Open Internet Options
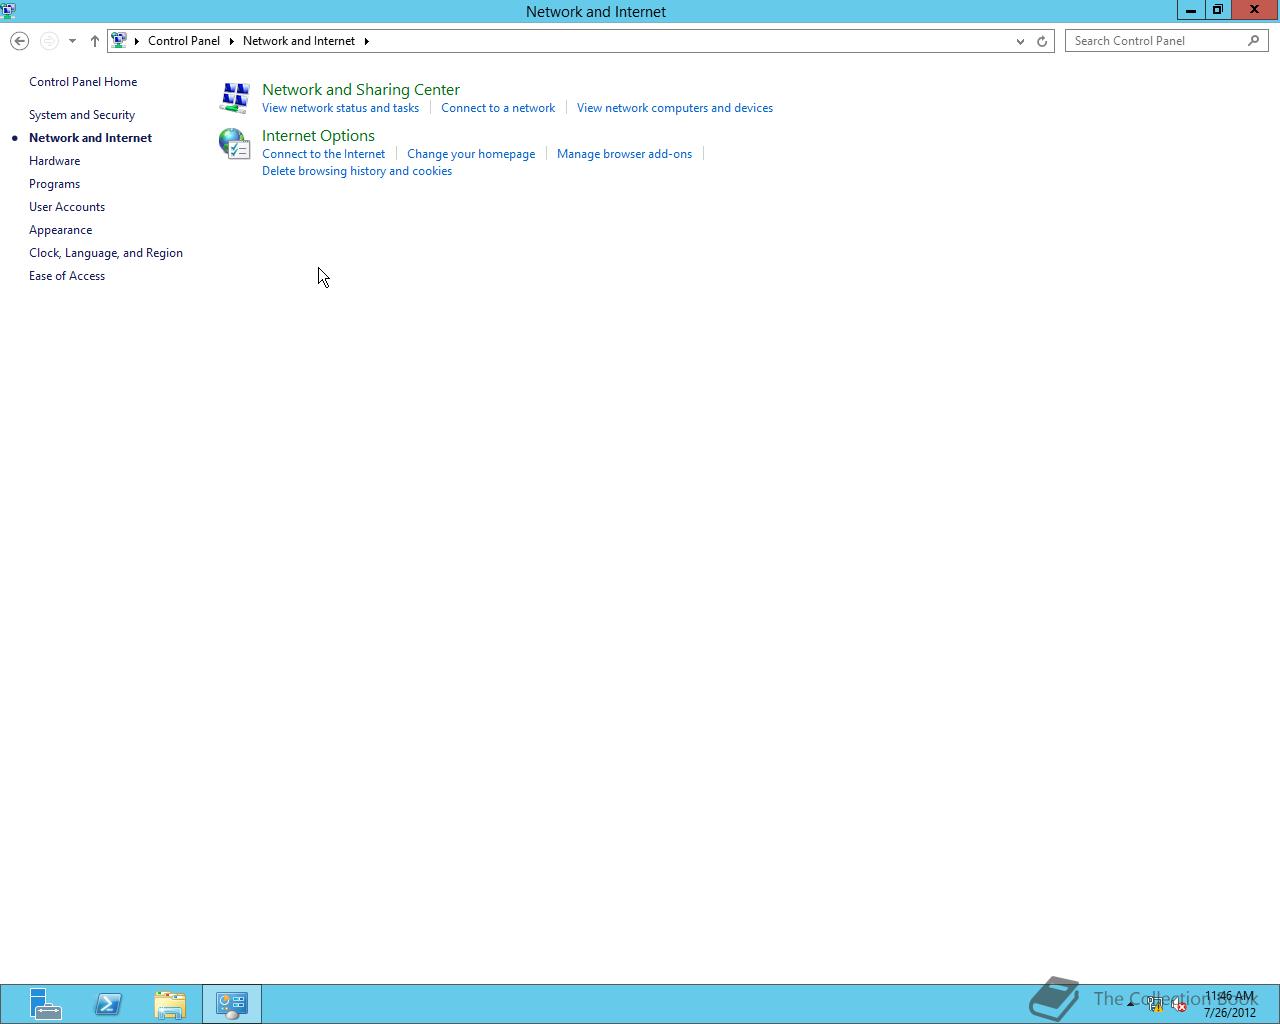The height and width of the screenshot is (1024, 1280). tap(318, 136)
